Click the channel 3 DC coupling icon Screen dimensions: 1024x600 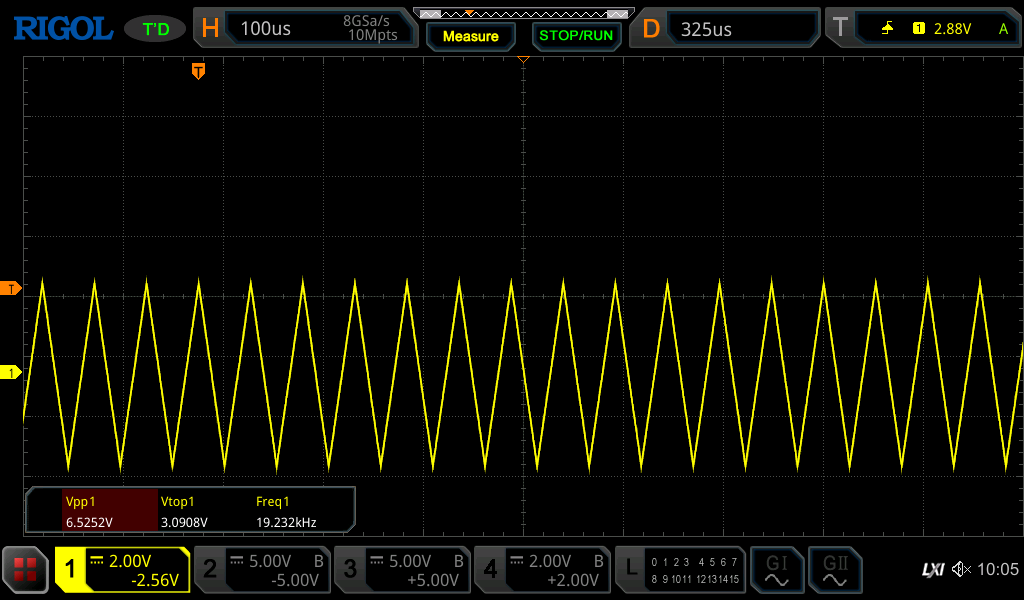click(x=377, y=560)
